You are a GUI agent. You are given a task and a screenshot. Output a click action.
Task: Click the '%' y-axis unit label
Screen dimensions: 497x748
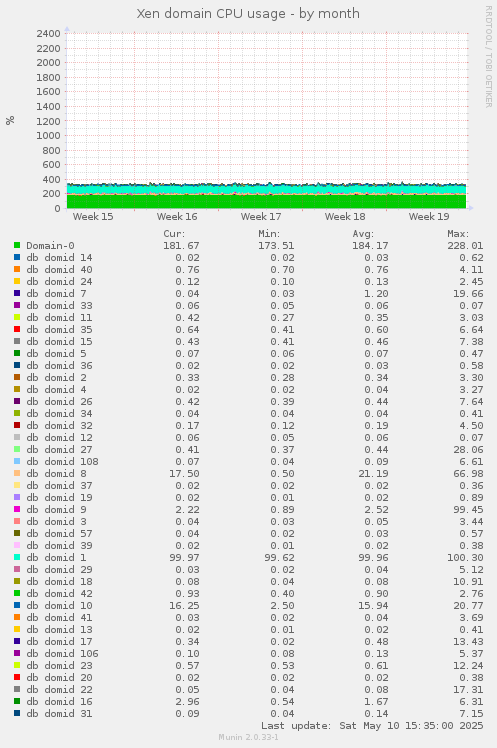pyautogui.click(x=10, y=121)
